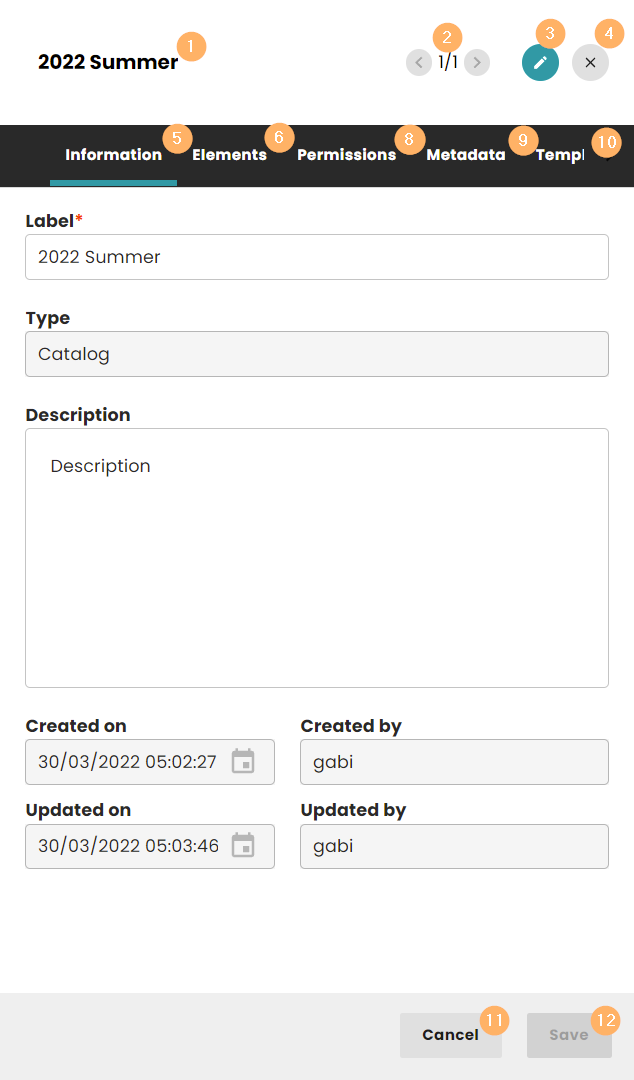
Task: Click the pencil edit icon button
Action: [540, 63]
